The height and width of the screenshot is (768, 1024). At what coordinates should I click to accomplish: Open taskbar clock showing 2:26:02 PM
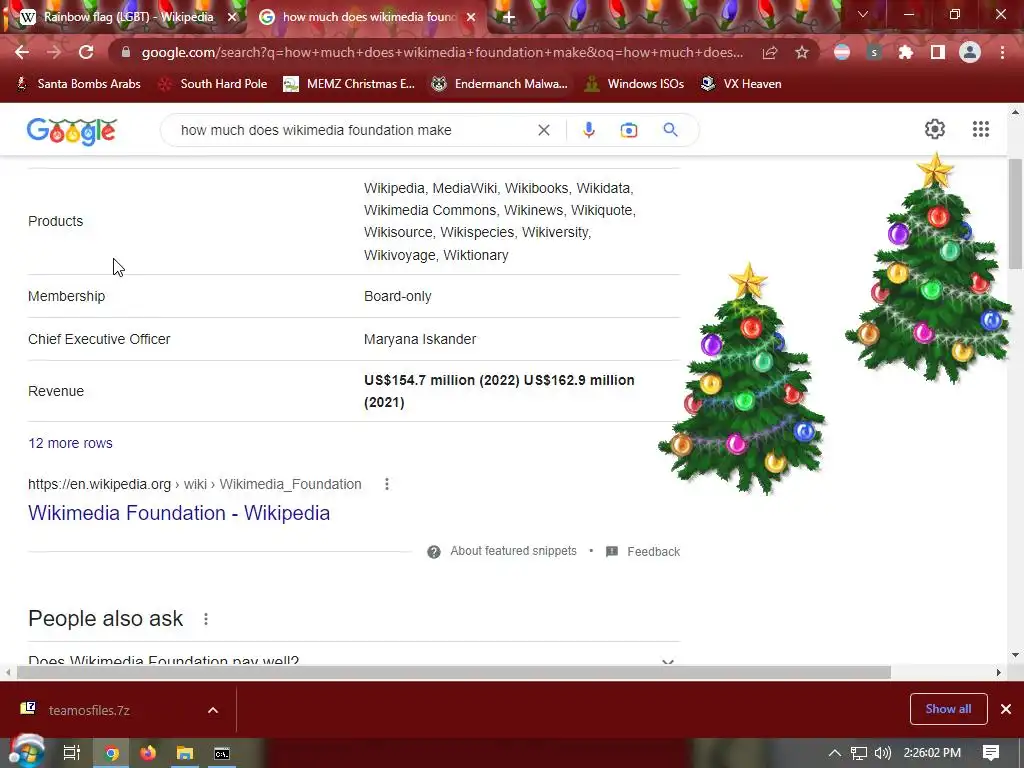(932, 753)
